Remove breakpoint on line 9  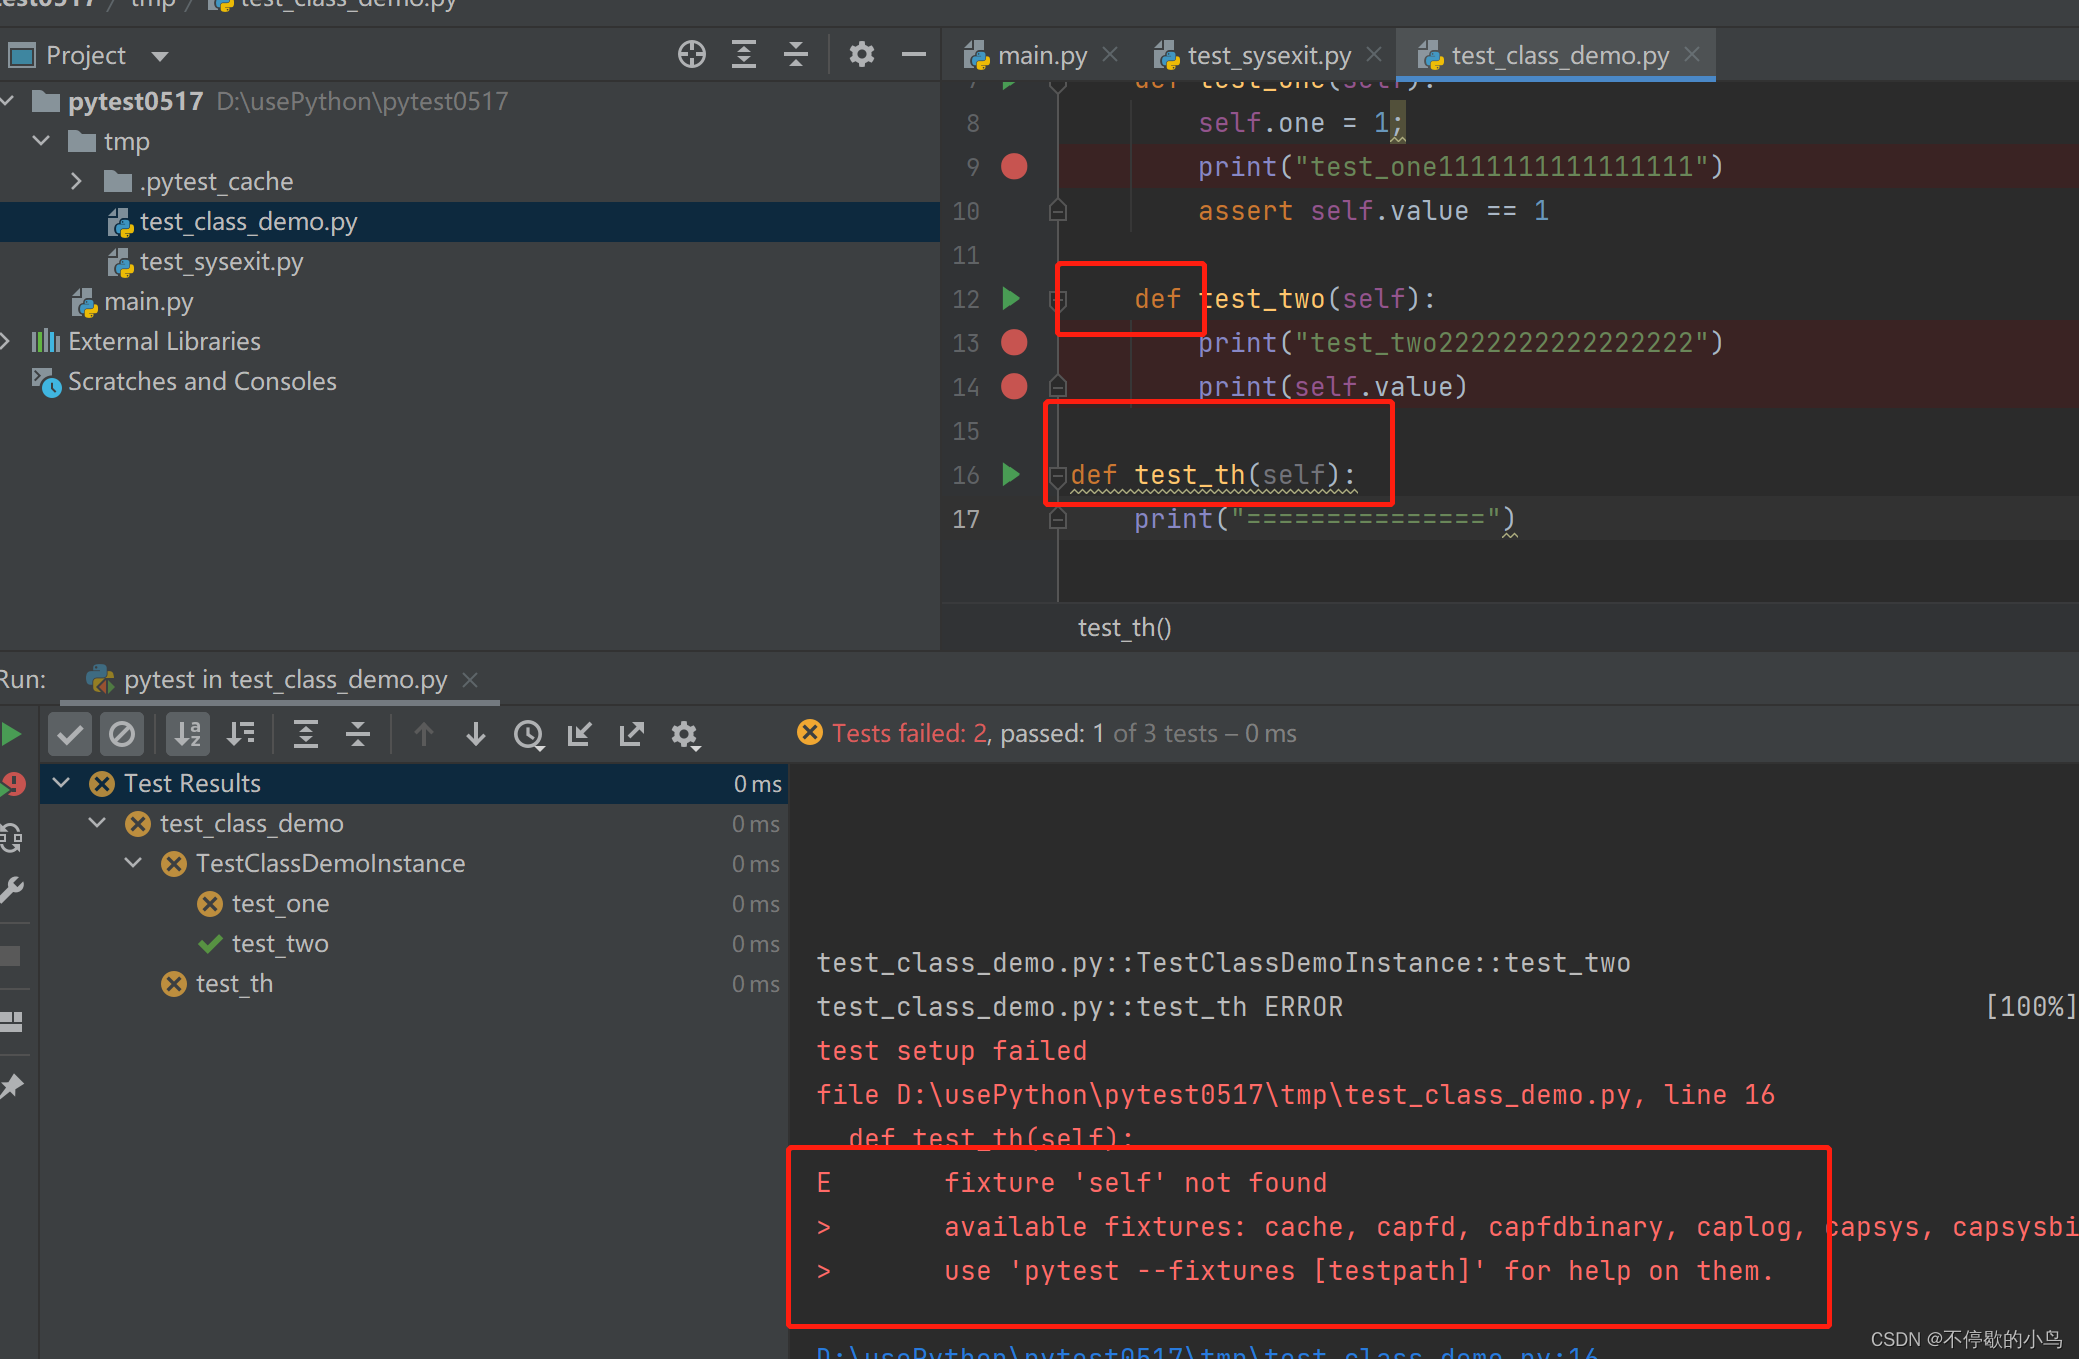1014,166
